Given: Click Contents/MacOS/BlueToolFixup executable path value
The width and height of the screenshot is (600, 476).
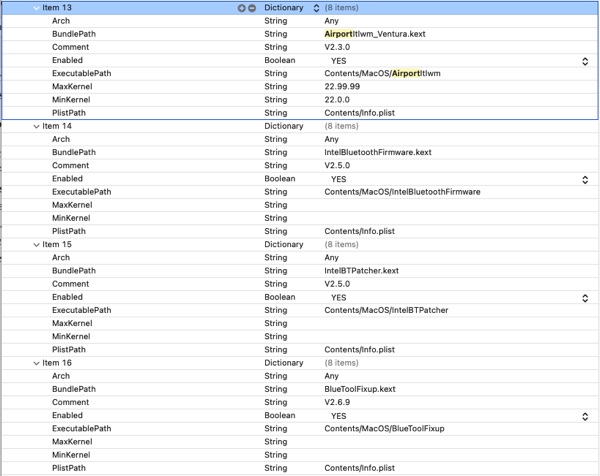Looking at the screenshot, I should [384, 429].
